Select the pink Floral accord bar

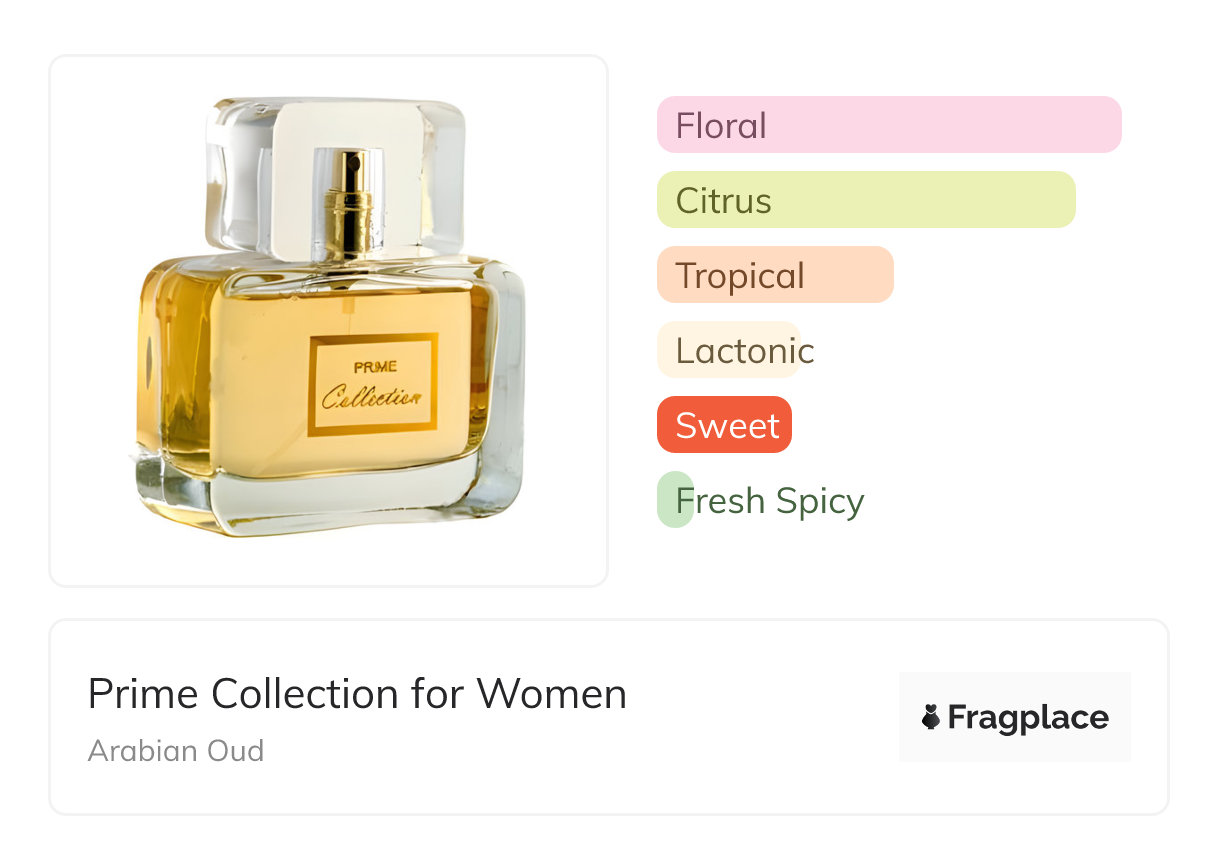[889, 125]
